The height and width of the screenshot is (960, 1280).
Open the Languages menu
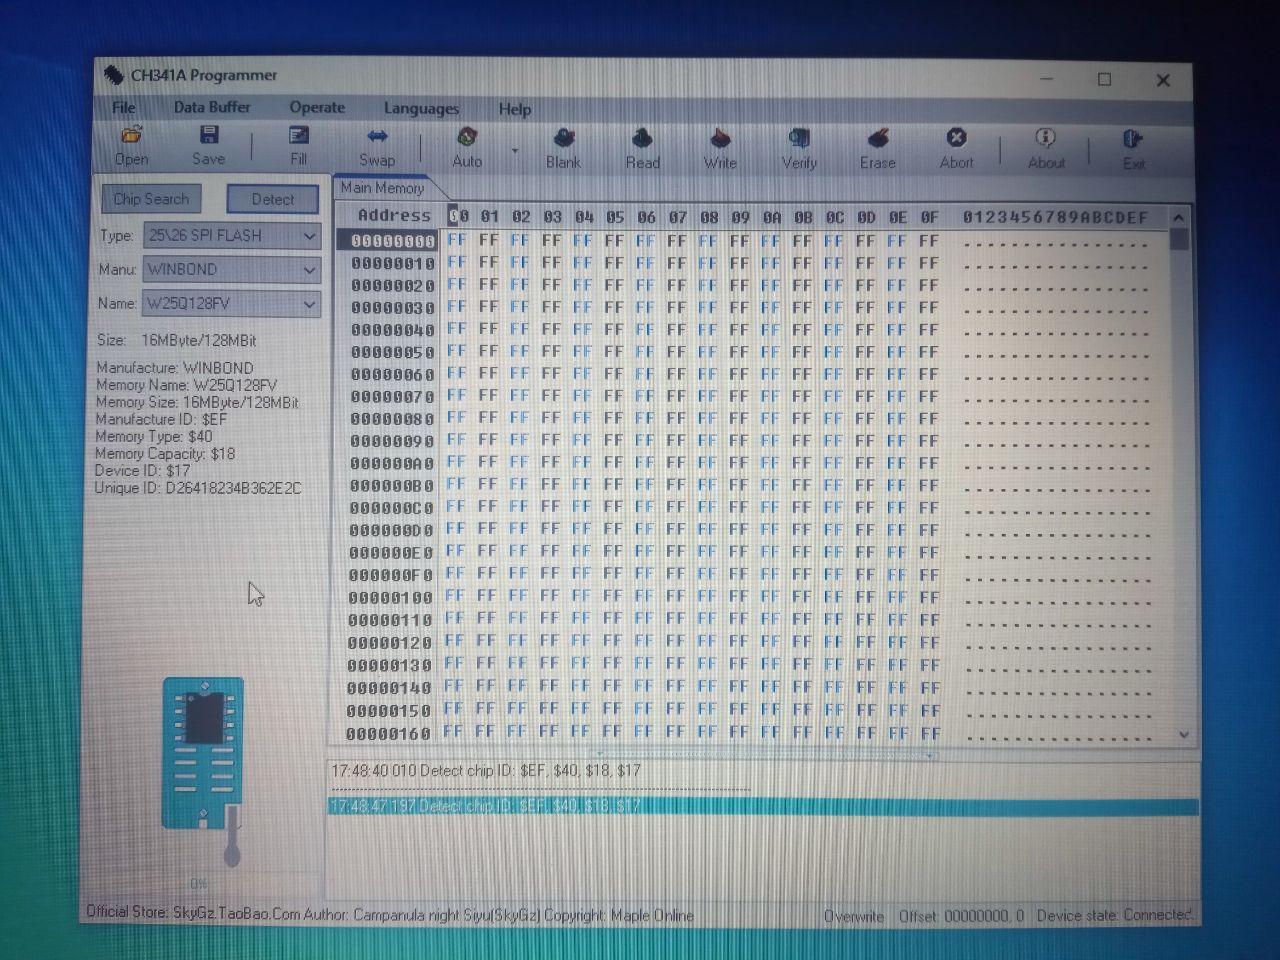pos(421,108)
